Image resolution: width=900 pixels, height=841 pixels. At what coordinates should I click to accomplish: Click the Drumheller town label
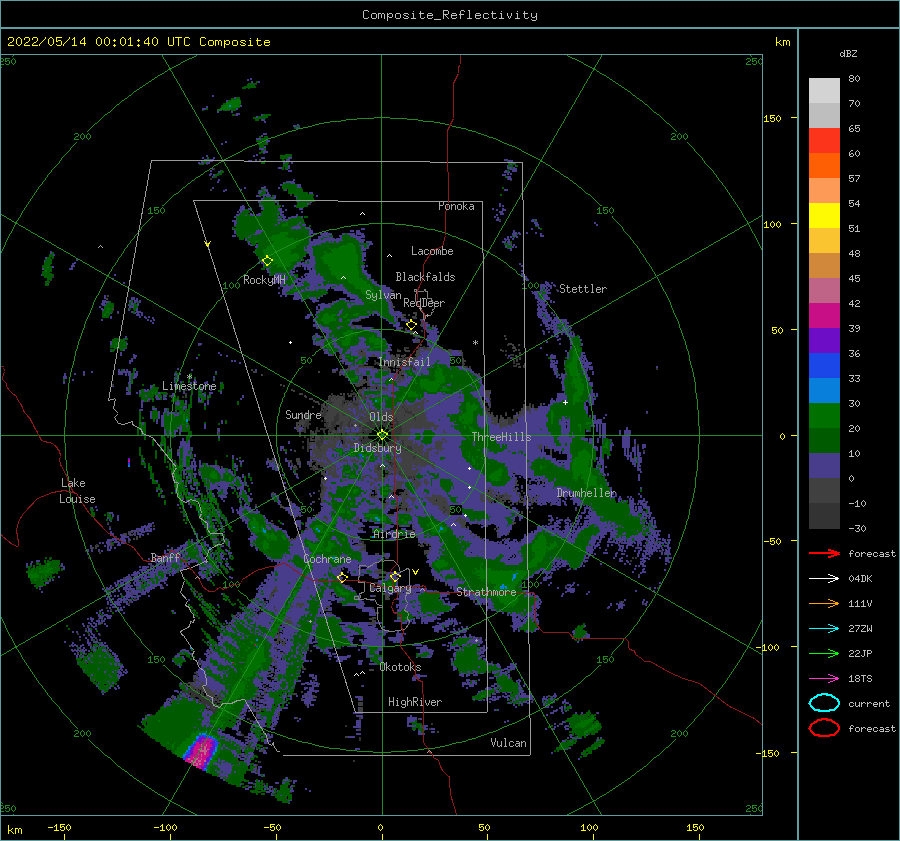(x=586, y=493)
